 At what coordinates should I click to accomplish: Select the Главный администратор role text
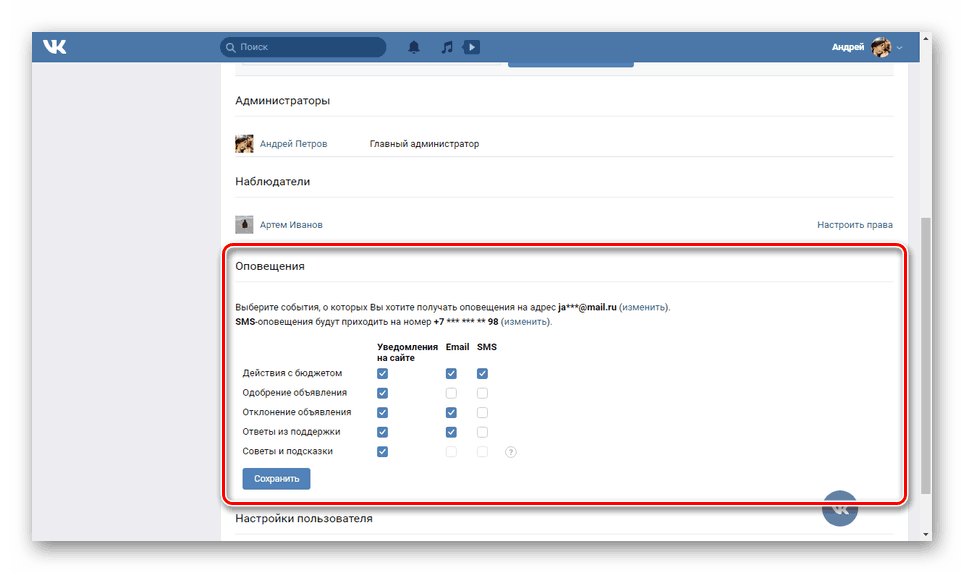pos(424,144)
